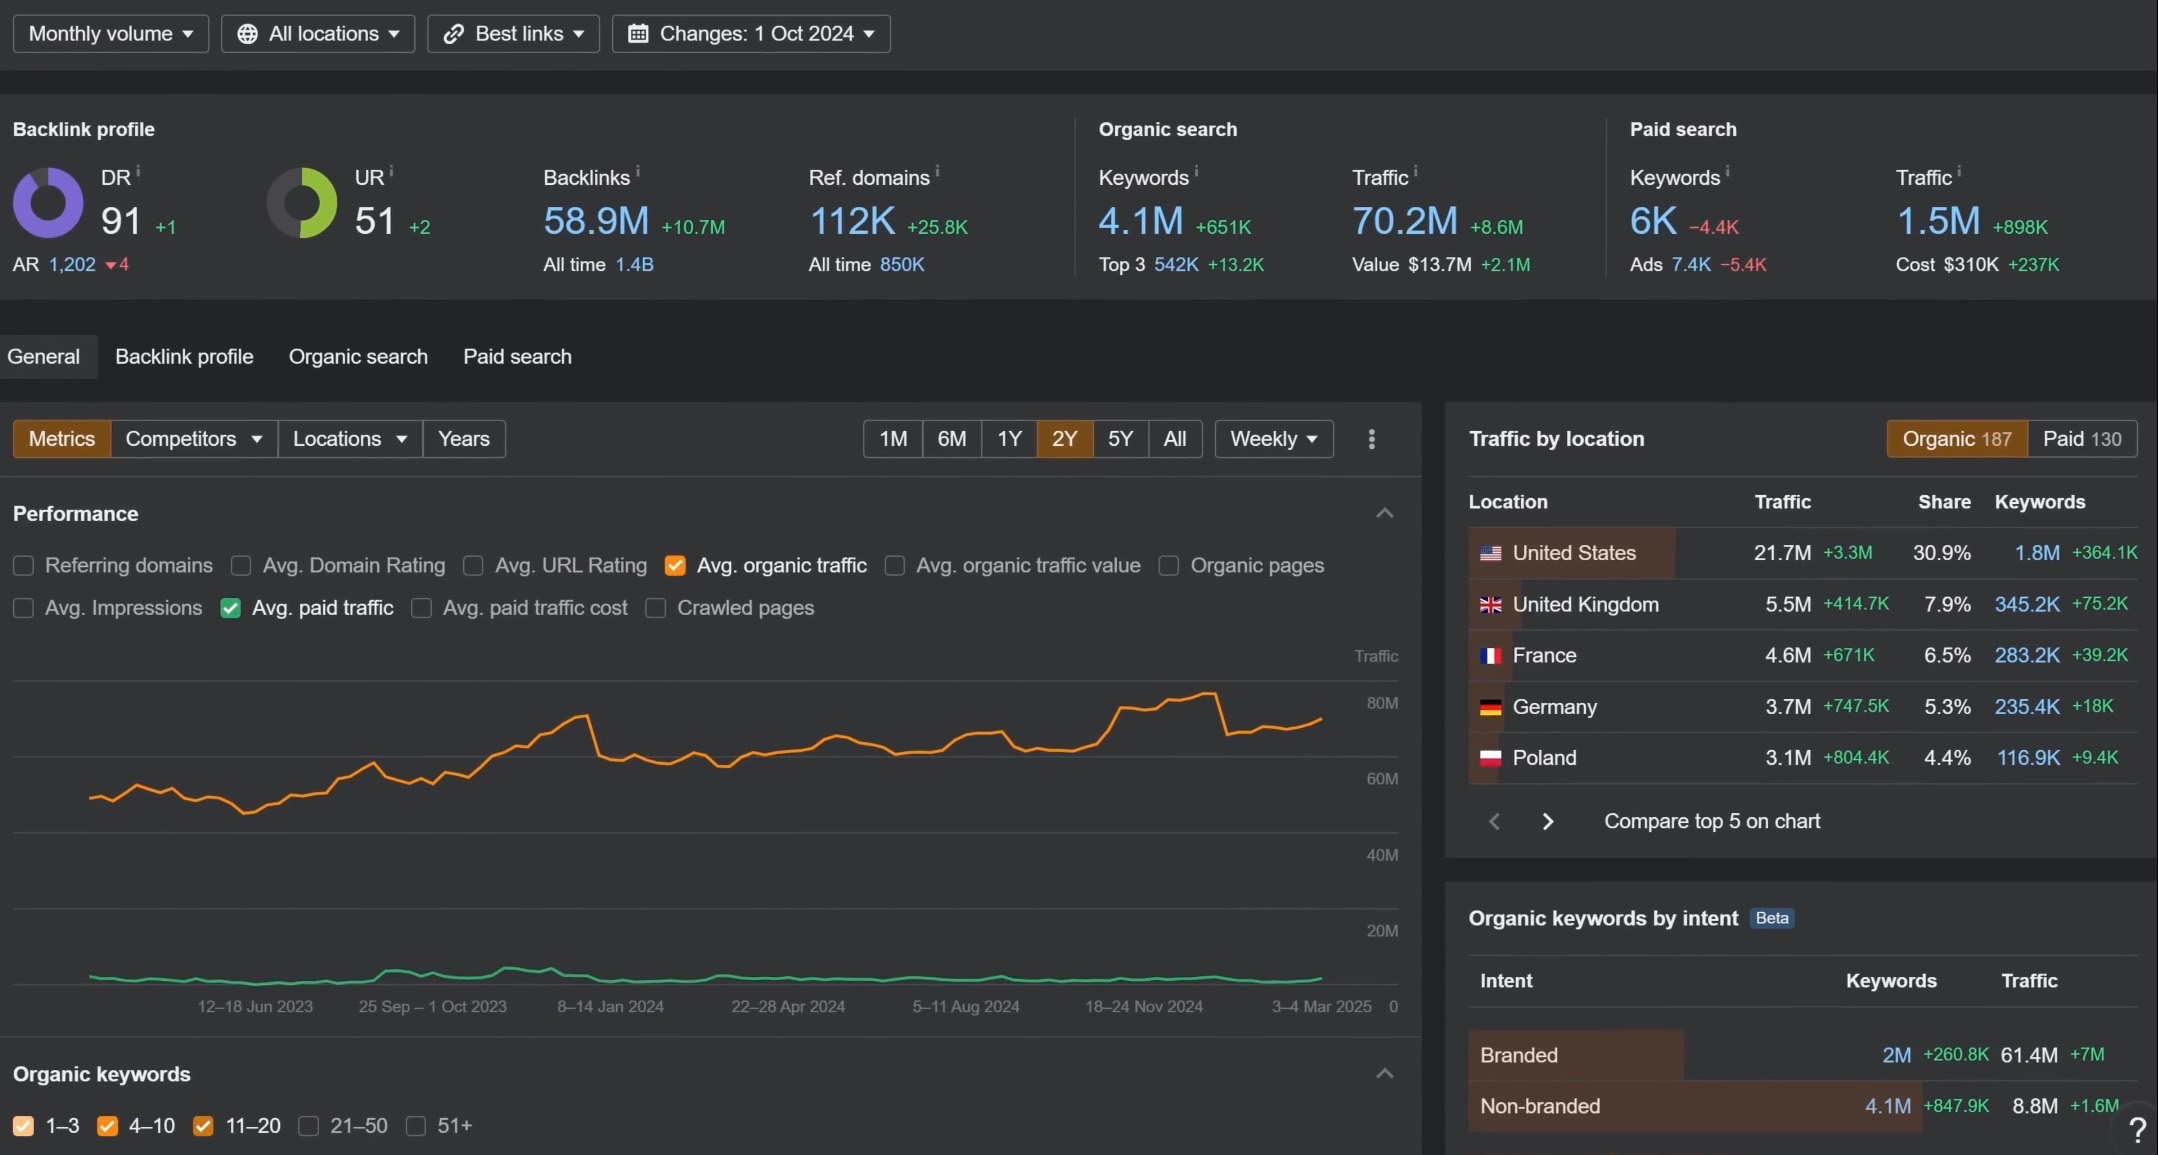This screenshot has height=1155, width=2158.
Task: Open the Competitors dropdown
Action: coord(194,439)
